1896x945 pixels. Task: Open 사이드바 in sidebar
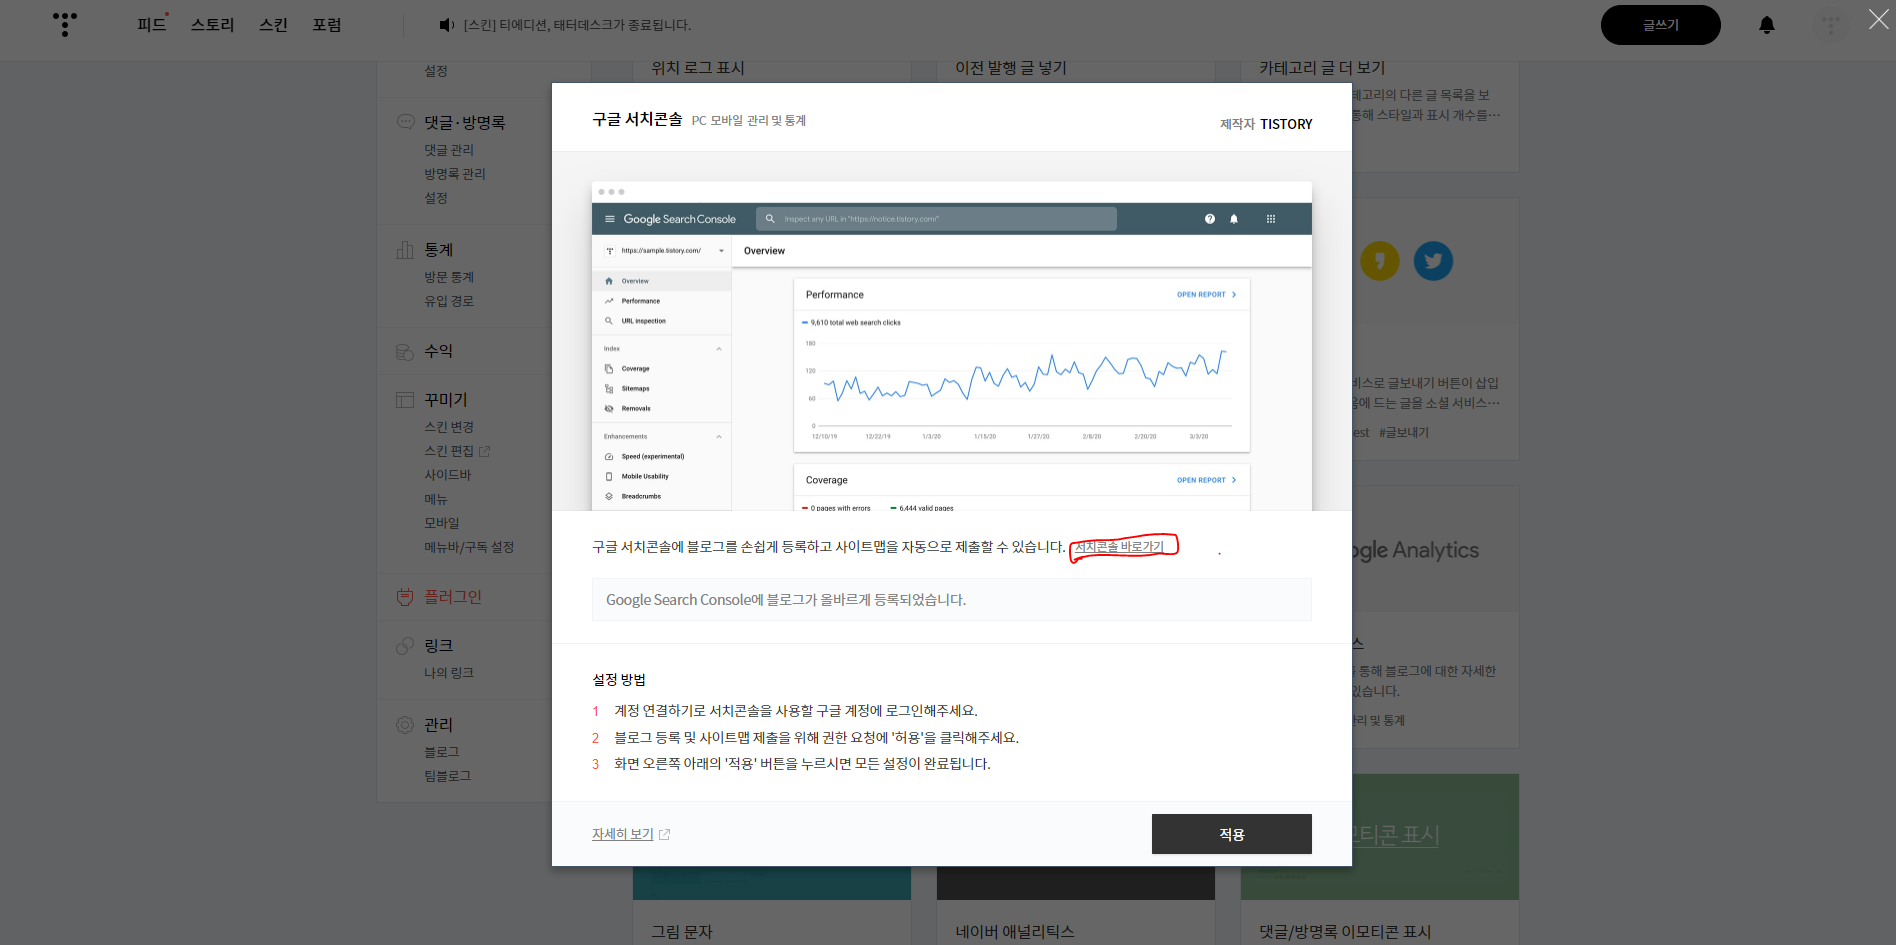tap(447, 475)
